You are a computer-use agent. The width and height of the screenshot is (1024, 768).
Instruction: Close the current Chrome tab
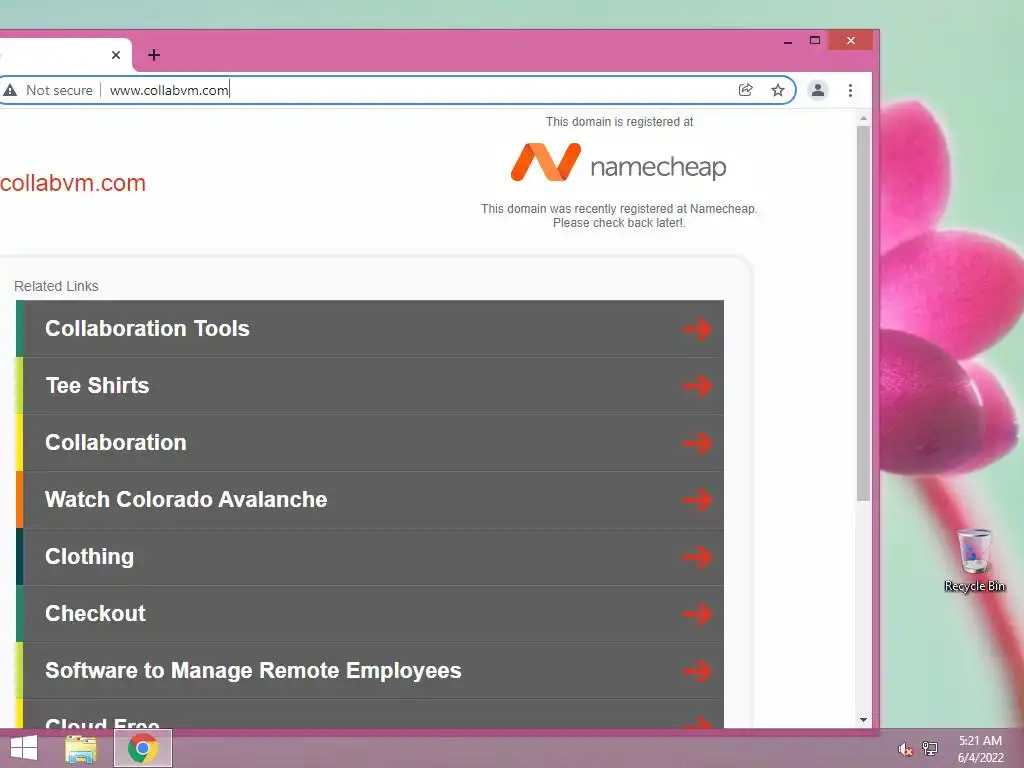116,55
